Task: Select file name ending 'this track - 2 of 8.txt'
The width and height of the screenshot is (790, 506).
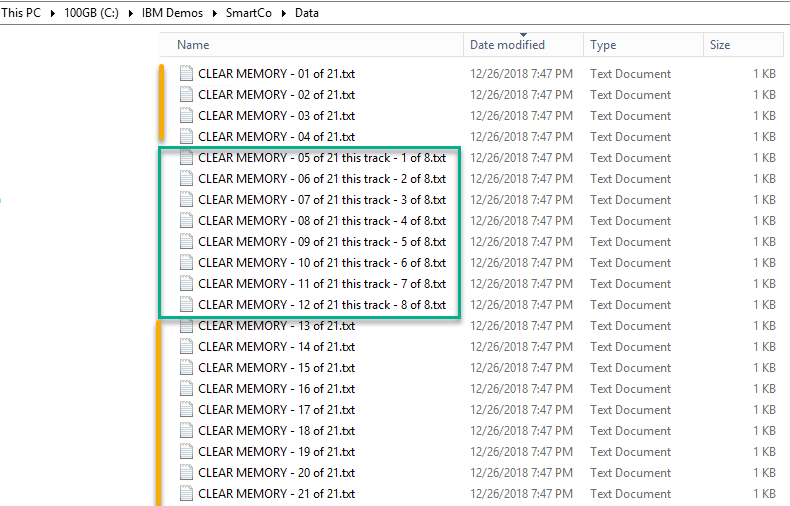Action: pyautogui.click(x=322, y=179)
